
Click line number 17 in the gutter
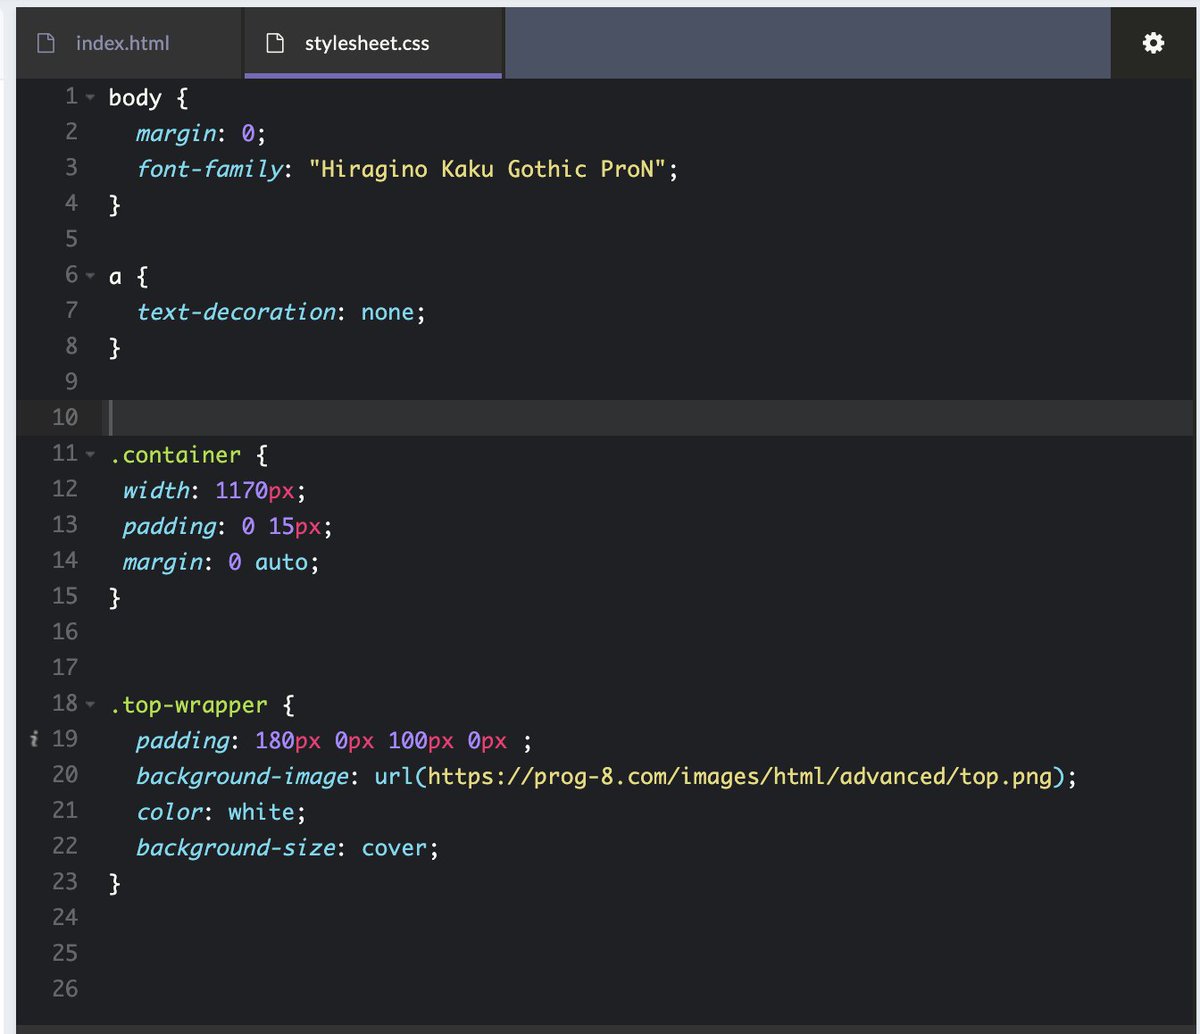coord(64,668)
